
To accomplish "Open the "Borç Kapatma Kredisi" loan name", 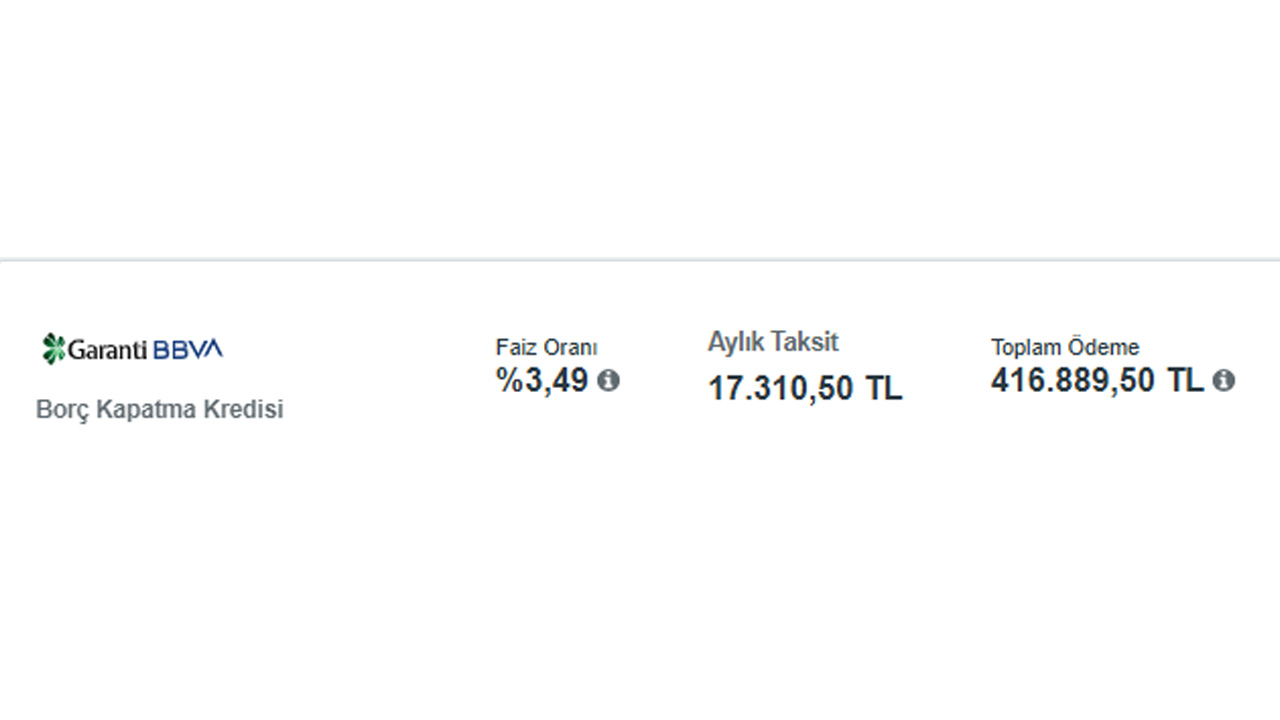I will pyautogui.click(x=160, y=410).
